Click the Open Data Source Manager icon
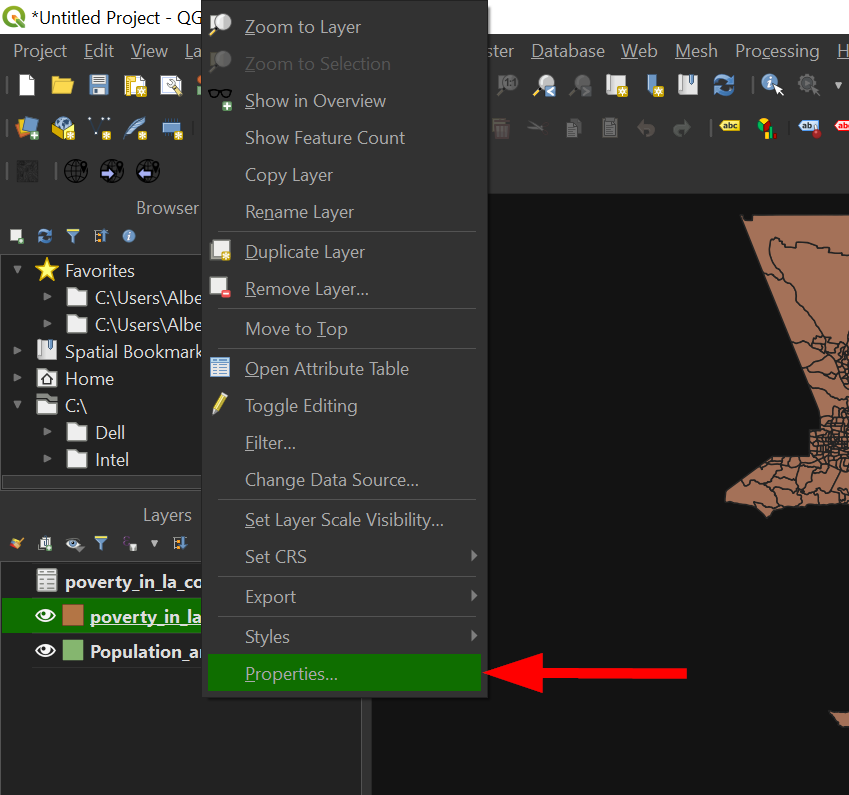Screen dimensions: 849x795 click(x=27, y=128)
